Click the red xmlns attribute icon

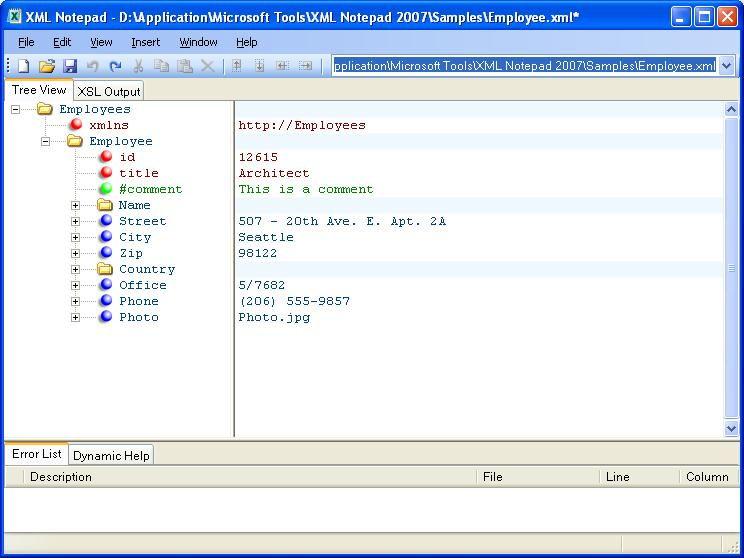tap(76, 125)
